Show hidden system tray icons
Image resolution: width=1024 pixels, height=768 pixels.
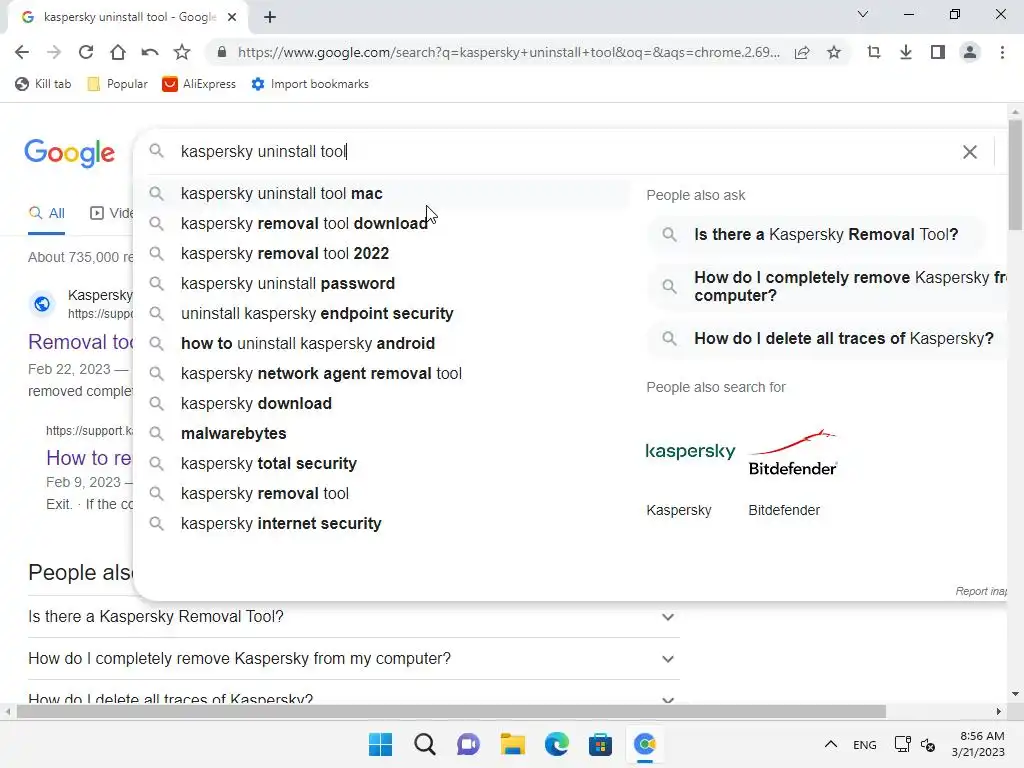tap(831, 744)
